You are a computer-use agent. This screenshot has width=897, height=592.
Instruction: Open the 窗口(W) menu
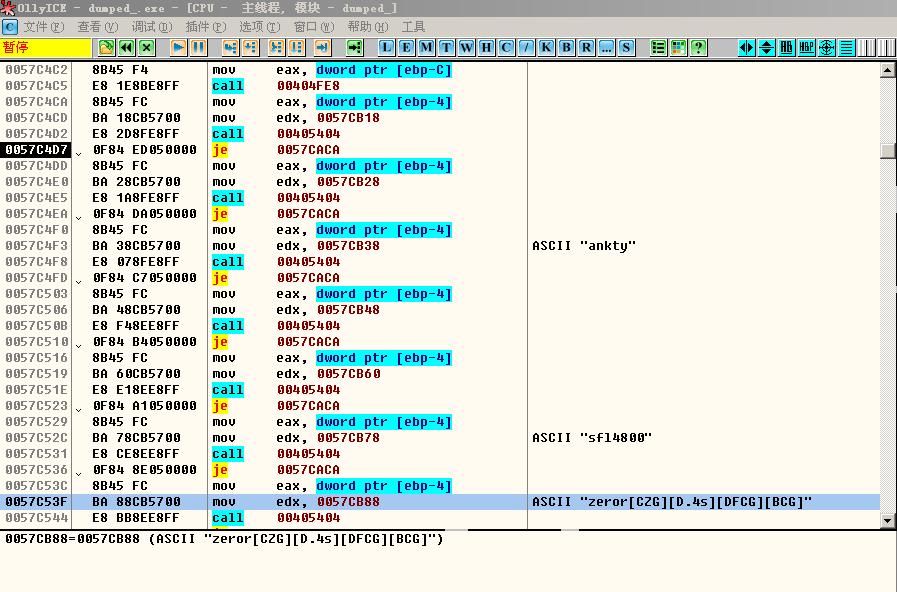[314, 27]
